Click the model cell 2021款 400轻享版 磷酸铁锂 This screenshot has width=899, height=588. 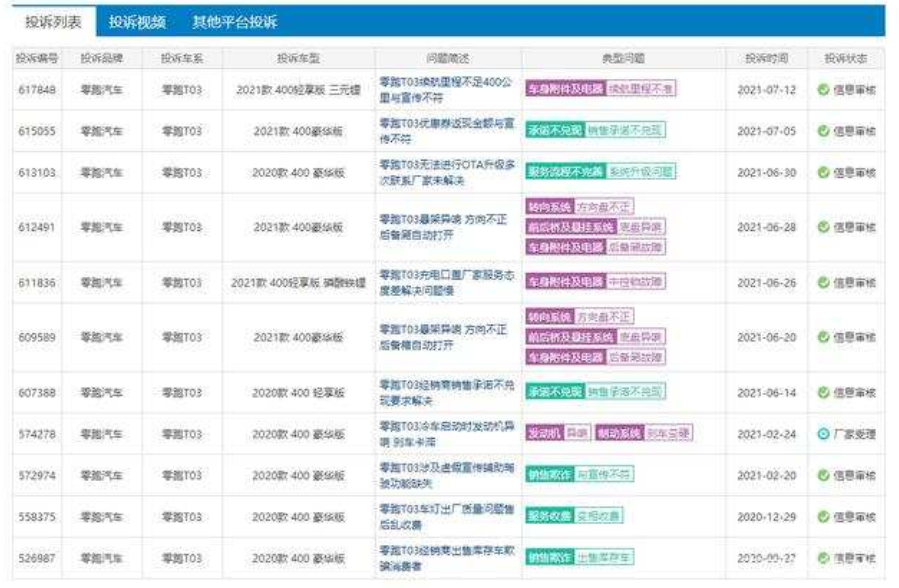(x=298, y=283)
